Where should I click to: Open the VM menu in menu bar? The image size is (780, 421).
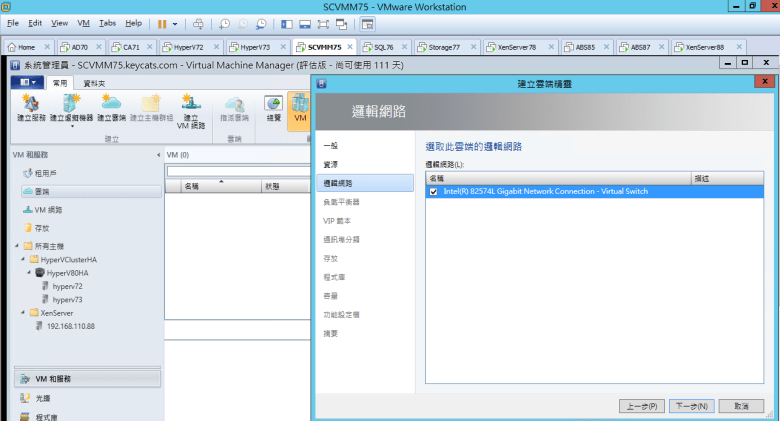(84, 22)
